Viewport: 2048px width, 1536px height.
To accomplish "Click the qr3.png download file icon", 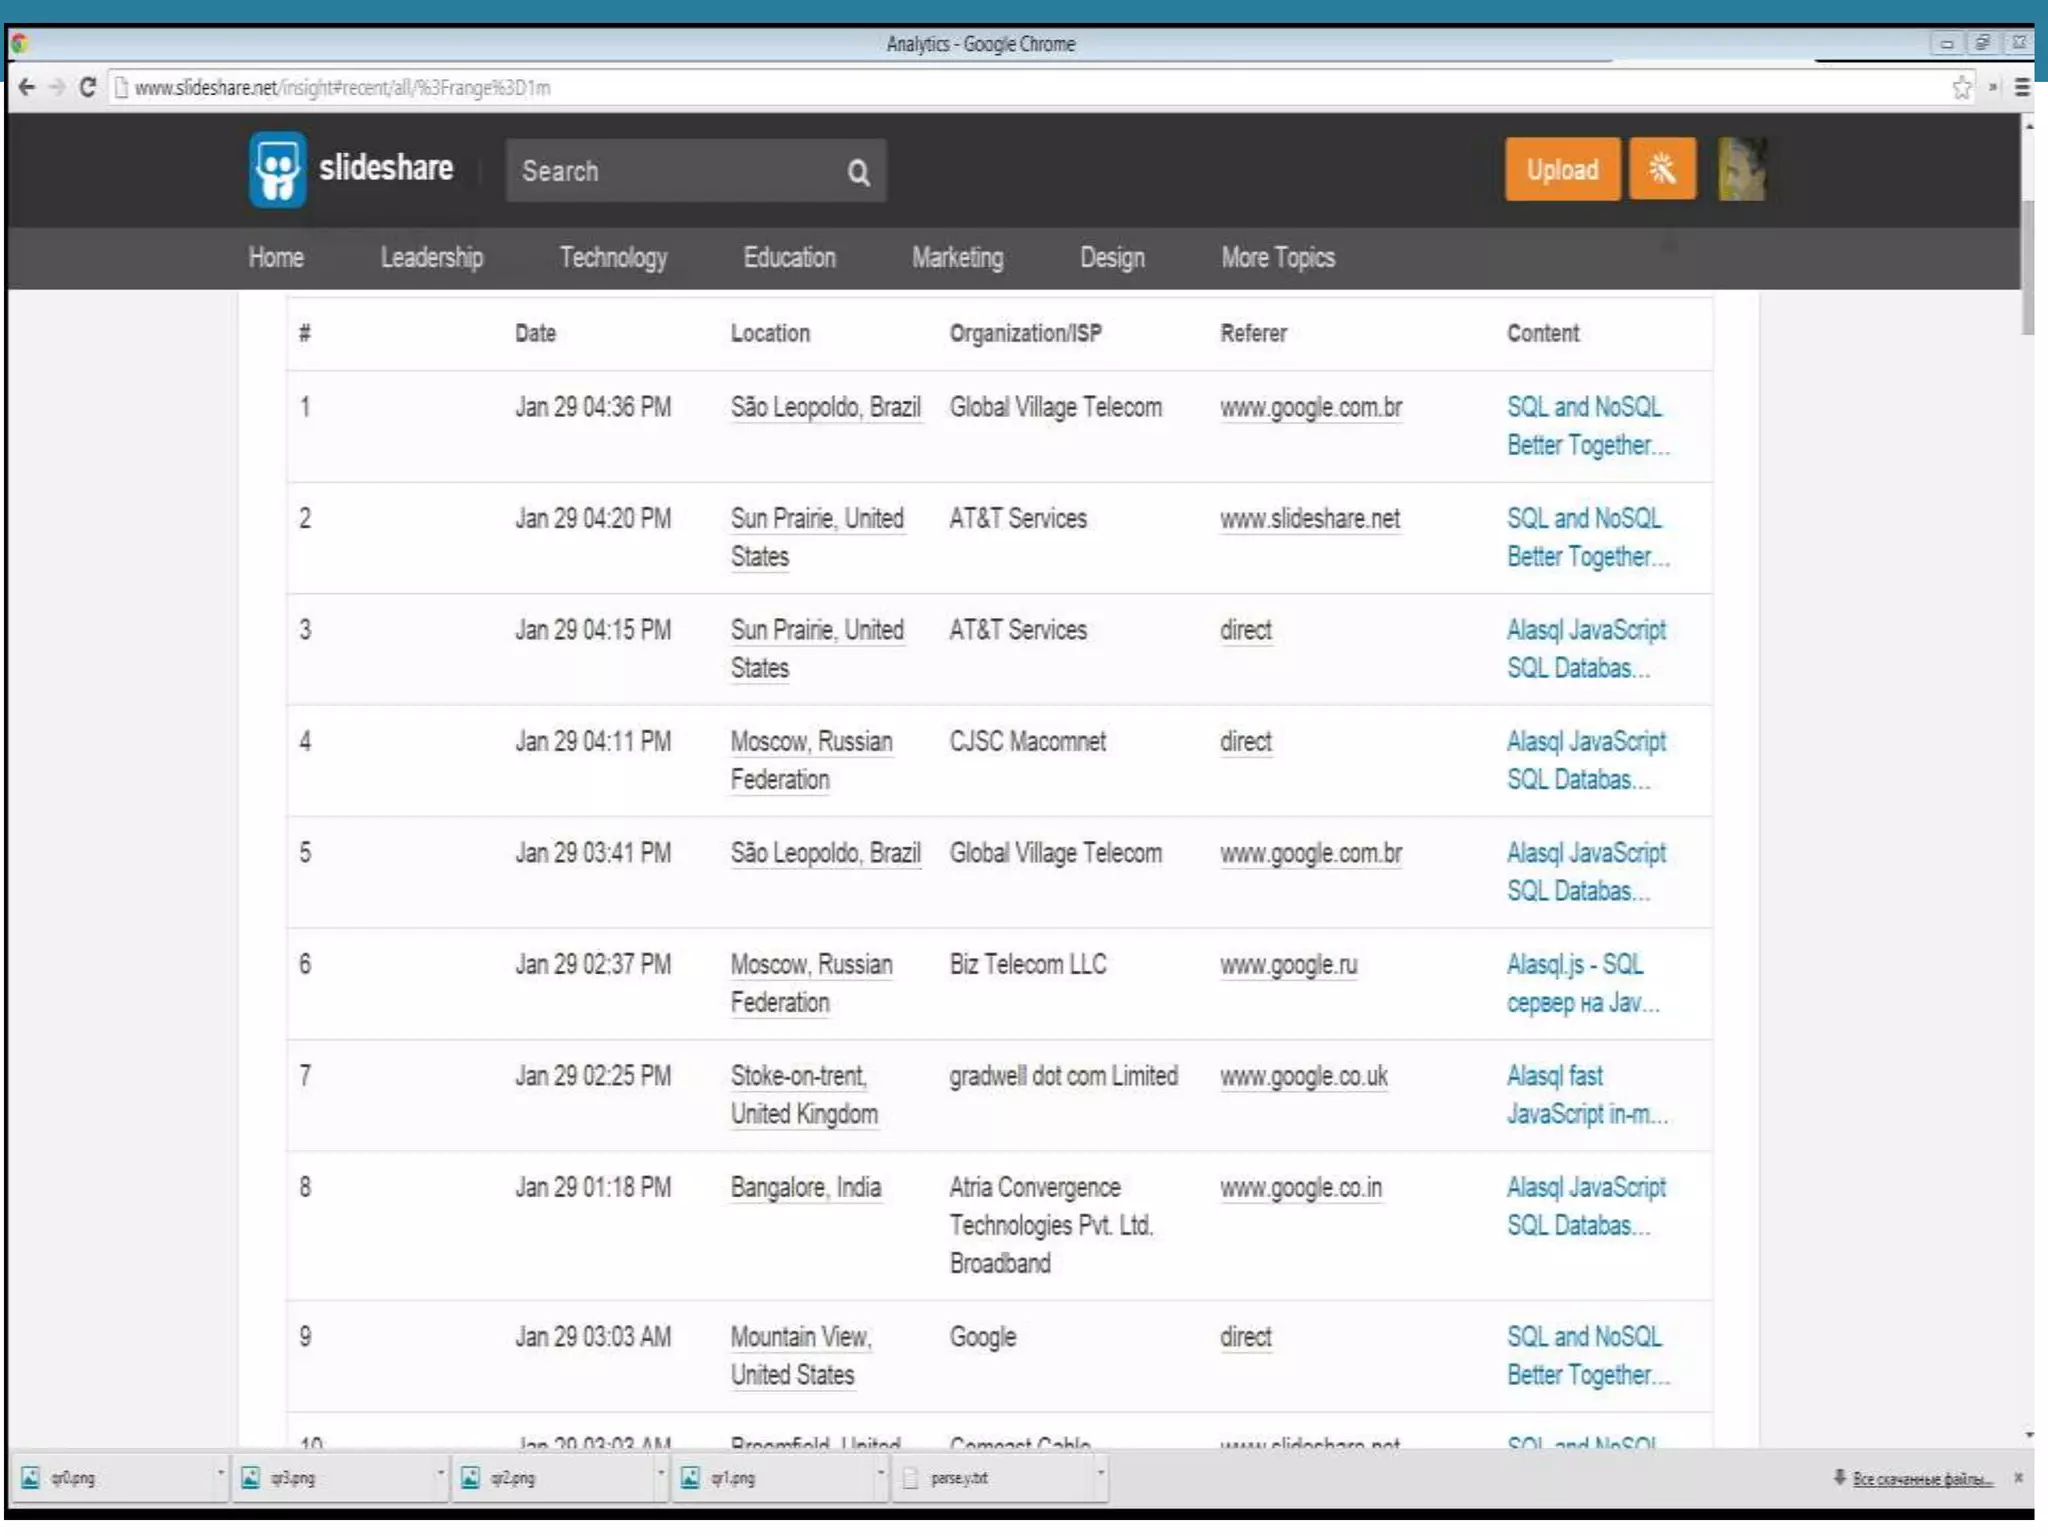I will (251, 1477).
